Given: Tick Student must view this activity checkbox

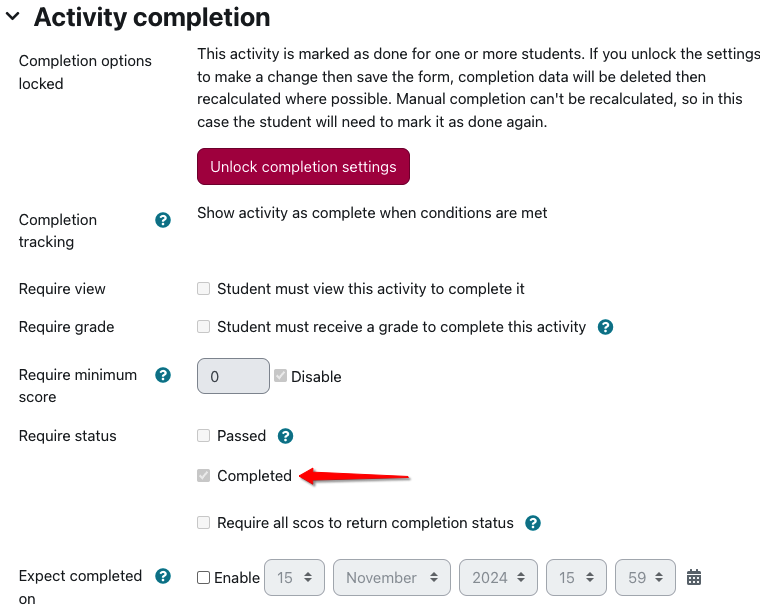Looking at the screenshot, I should (204, 289).
